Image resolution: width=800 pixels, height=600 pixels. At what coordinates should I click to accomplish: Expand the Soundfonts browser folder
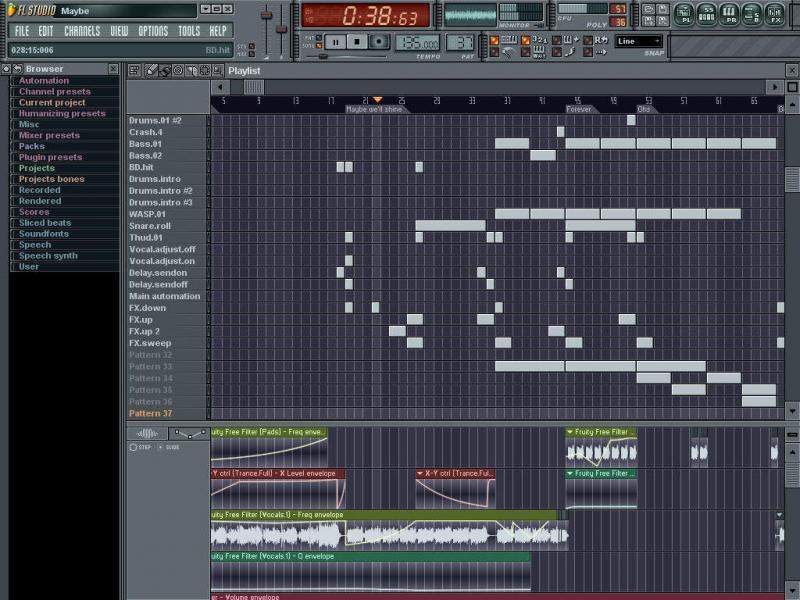44,234
